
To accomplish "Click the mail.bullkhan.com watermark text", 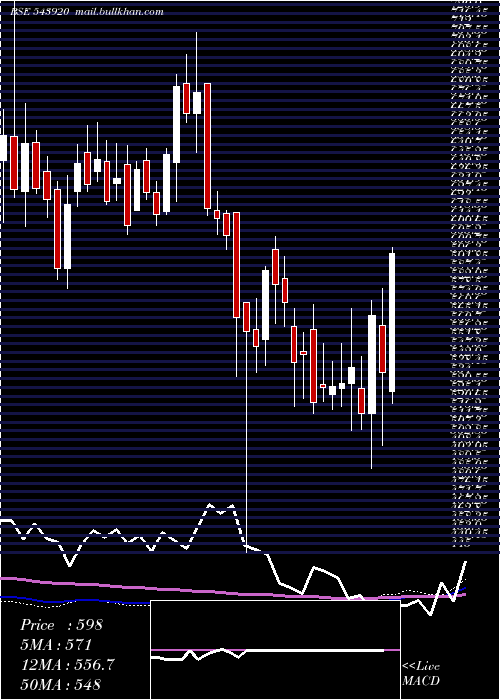I will 120,12.
